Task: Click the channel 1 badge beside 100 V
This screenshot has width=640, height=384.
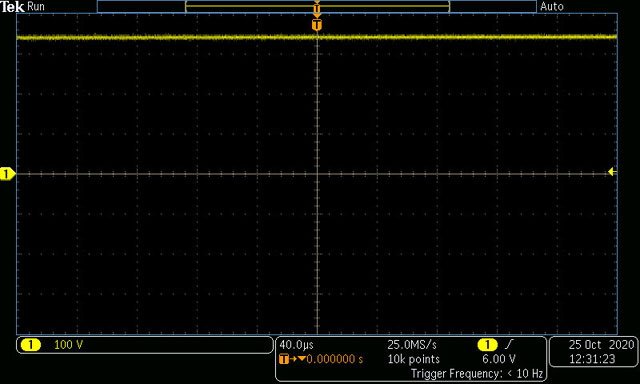Action: click(x=31, y=345)
